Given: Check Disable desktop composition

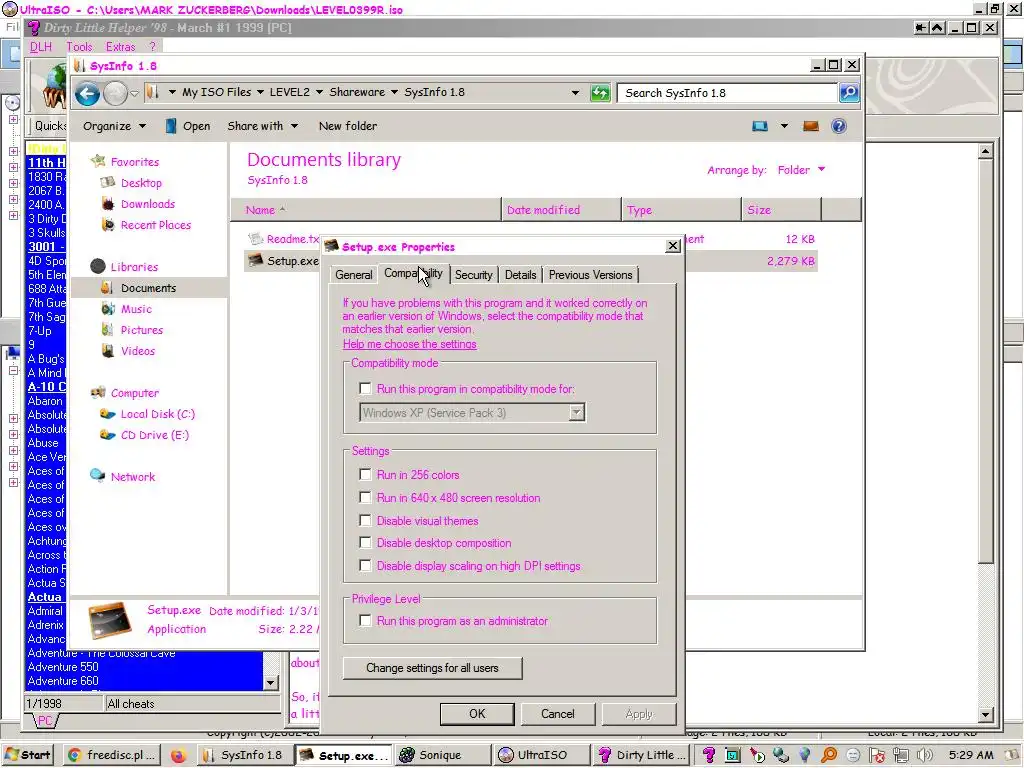Looking at the screenshot, I should (x=365, y=543).
